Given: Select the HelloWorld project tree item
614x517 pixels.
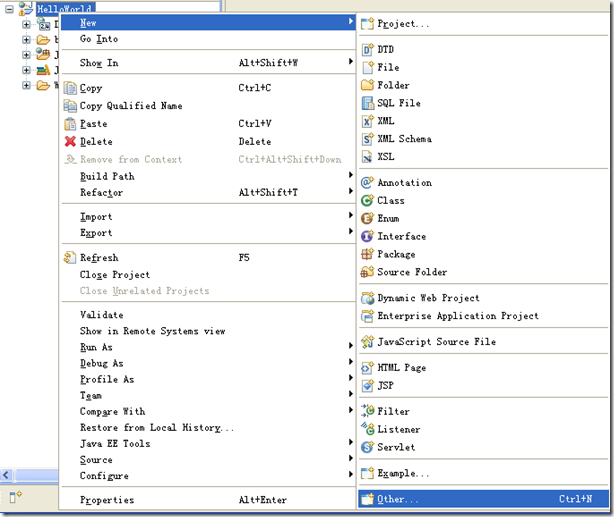Looking at the screenshot, I should pyautogui.click(x=65, y=8).
